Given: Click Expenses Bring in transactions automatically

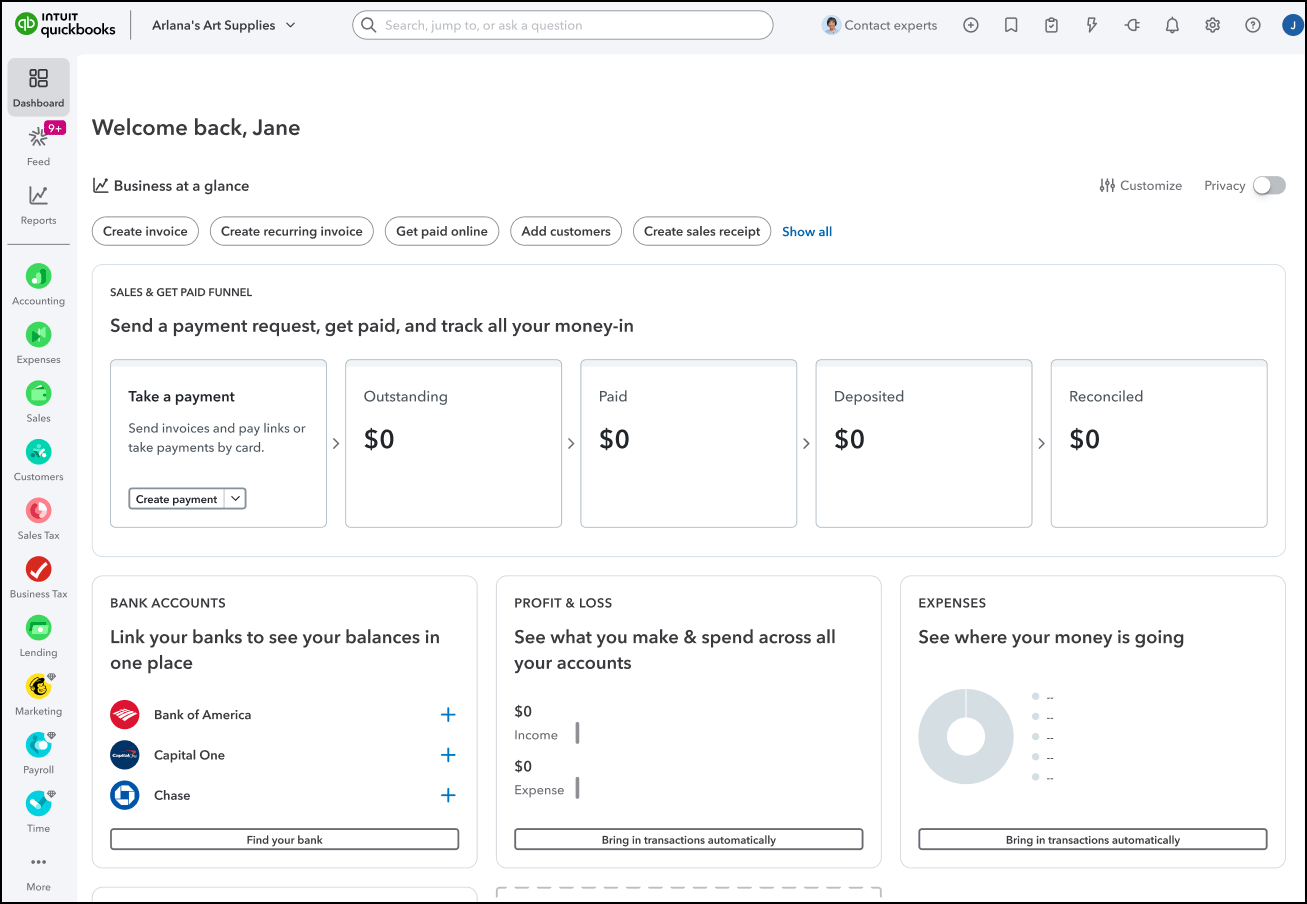Looking at the screenshot, I should click(x=1093, y=839).
